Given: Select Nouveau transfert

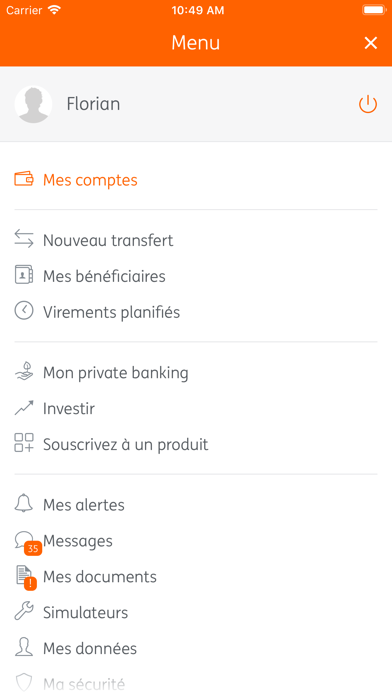Looking at the screenshot, I should click(x=108, y=240).
